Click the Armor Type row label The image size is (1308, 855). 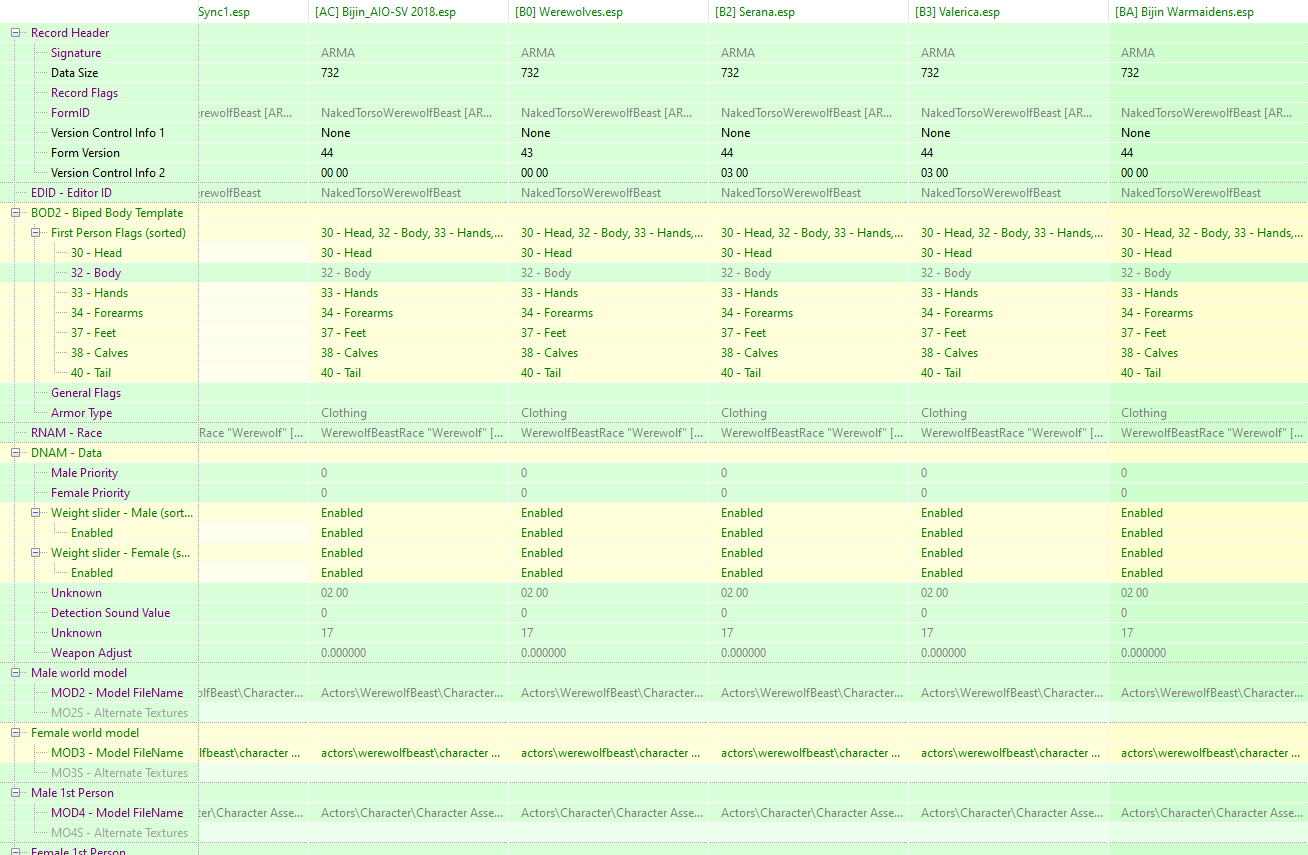tap(81, 413)
